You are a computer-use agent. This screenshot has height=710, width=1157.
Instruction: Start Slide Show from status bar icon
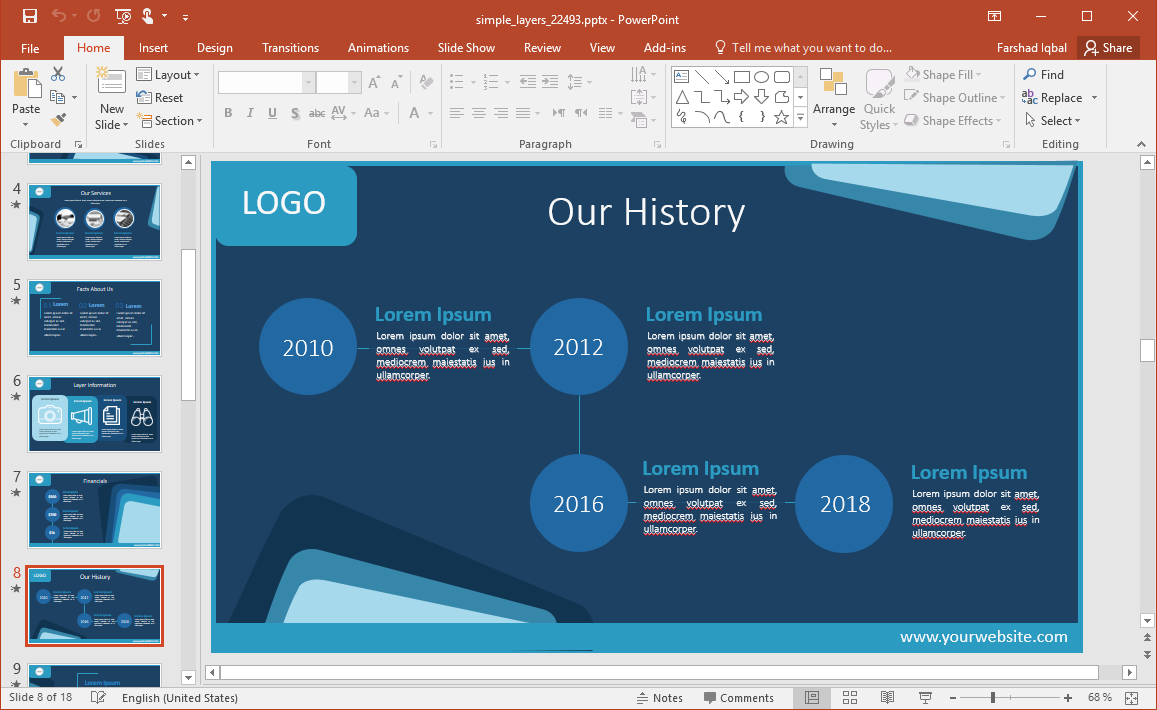pyautogui.click(x=925, y=697)
